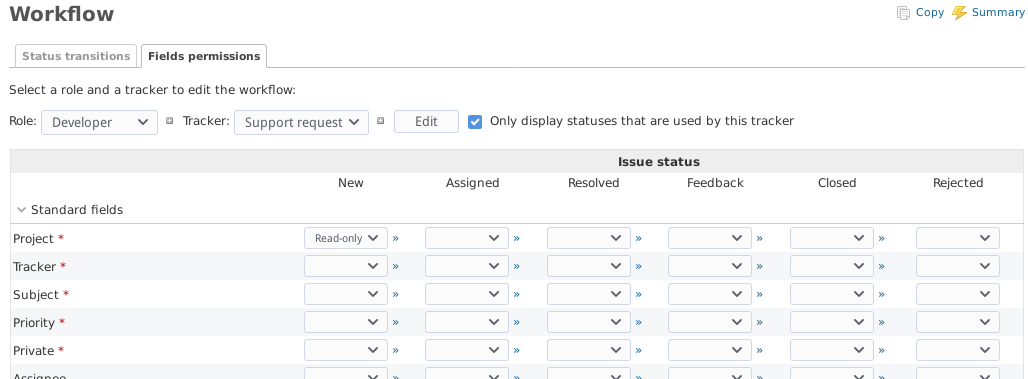Click the Subject row copy arrow in Assigned column
The height and width of the screenshot is (379, 1028).
coord(517,295)
